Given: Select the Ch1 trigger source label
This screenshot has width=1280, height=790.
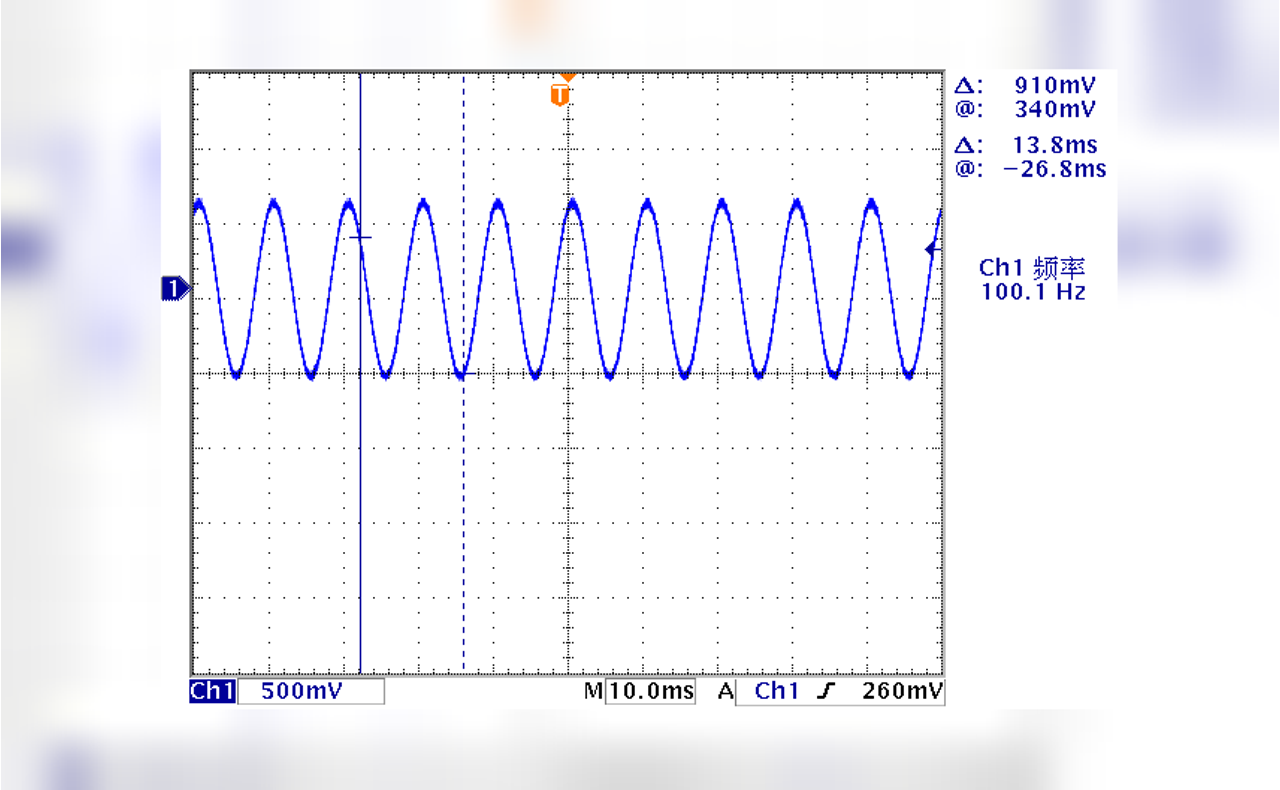Looking at the screenshot, I should [x=774, y=690].
